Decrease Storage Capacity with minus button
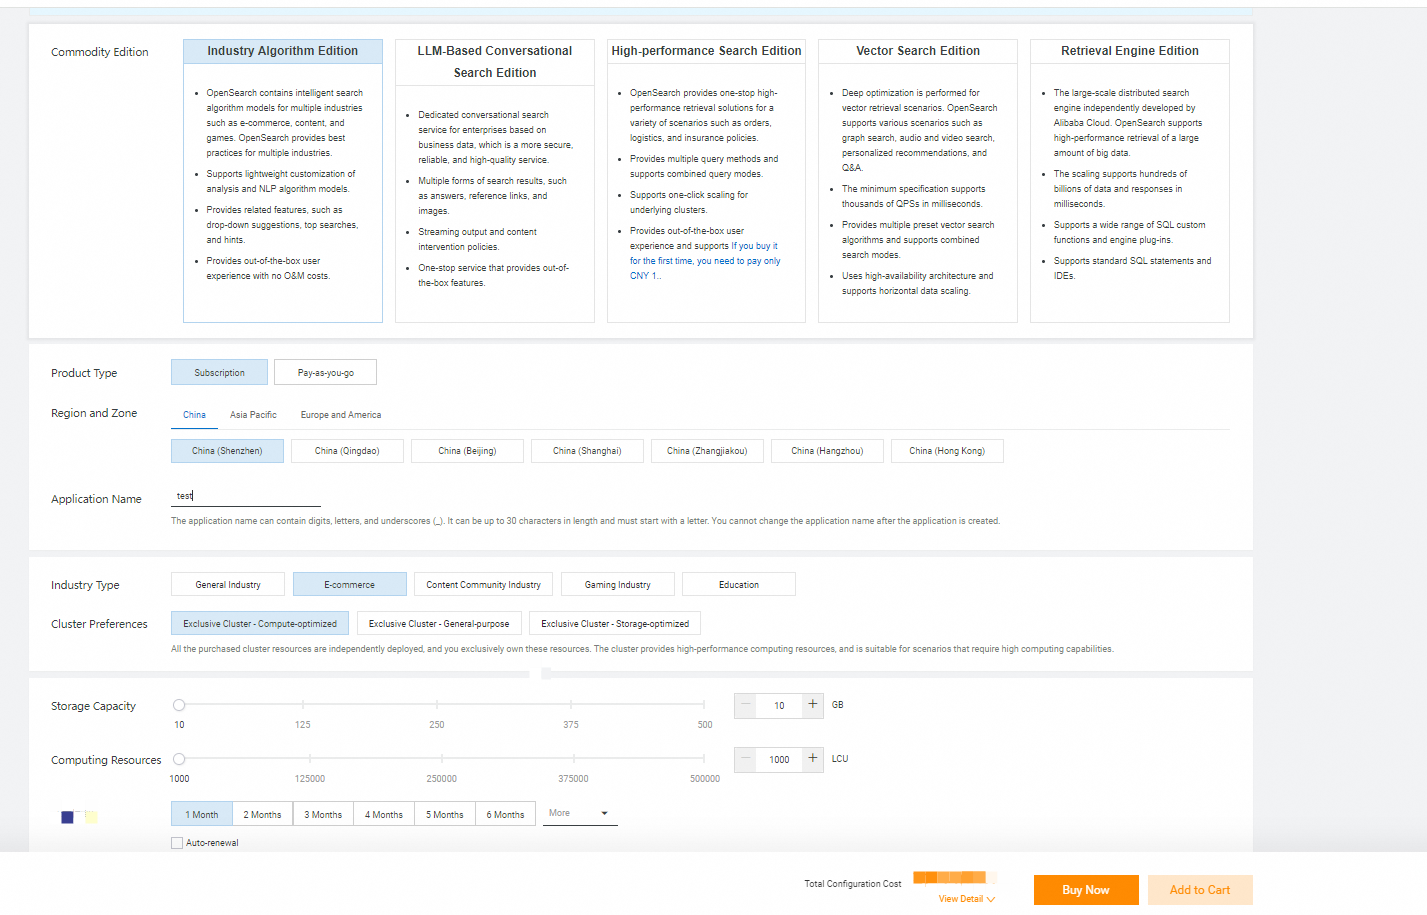This screenshot has height=915, width=1427. click(745, 705)
